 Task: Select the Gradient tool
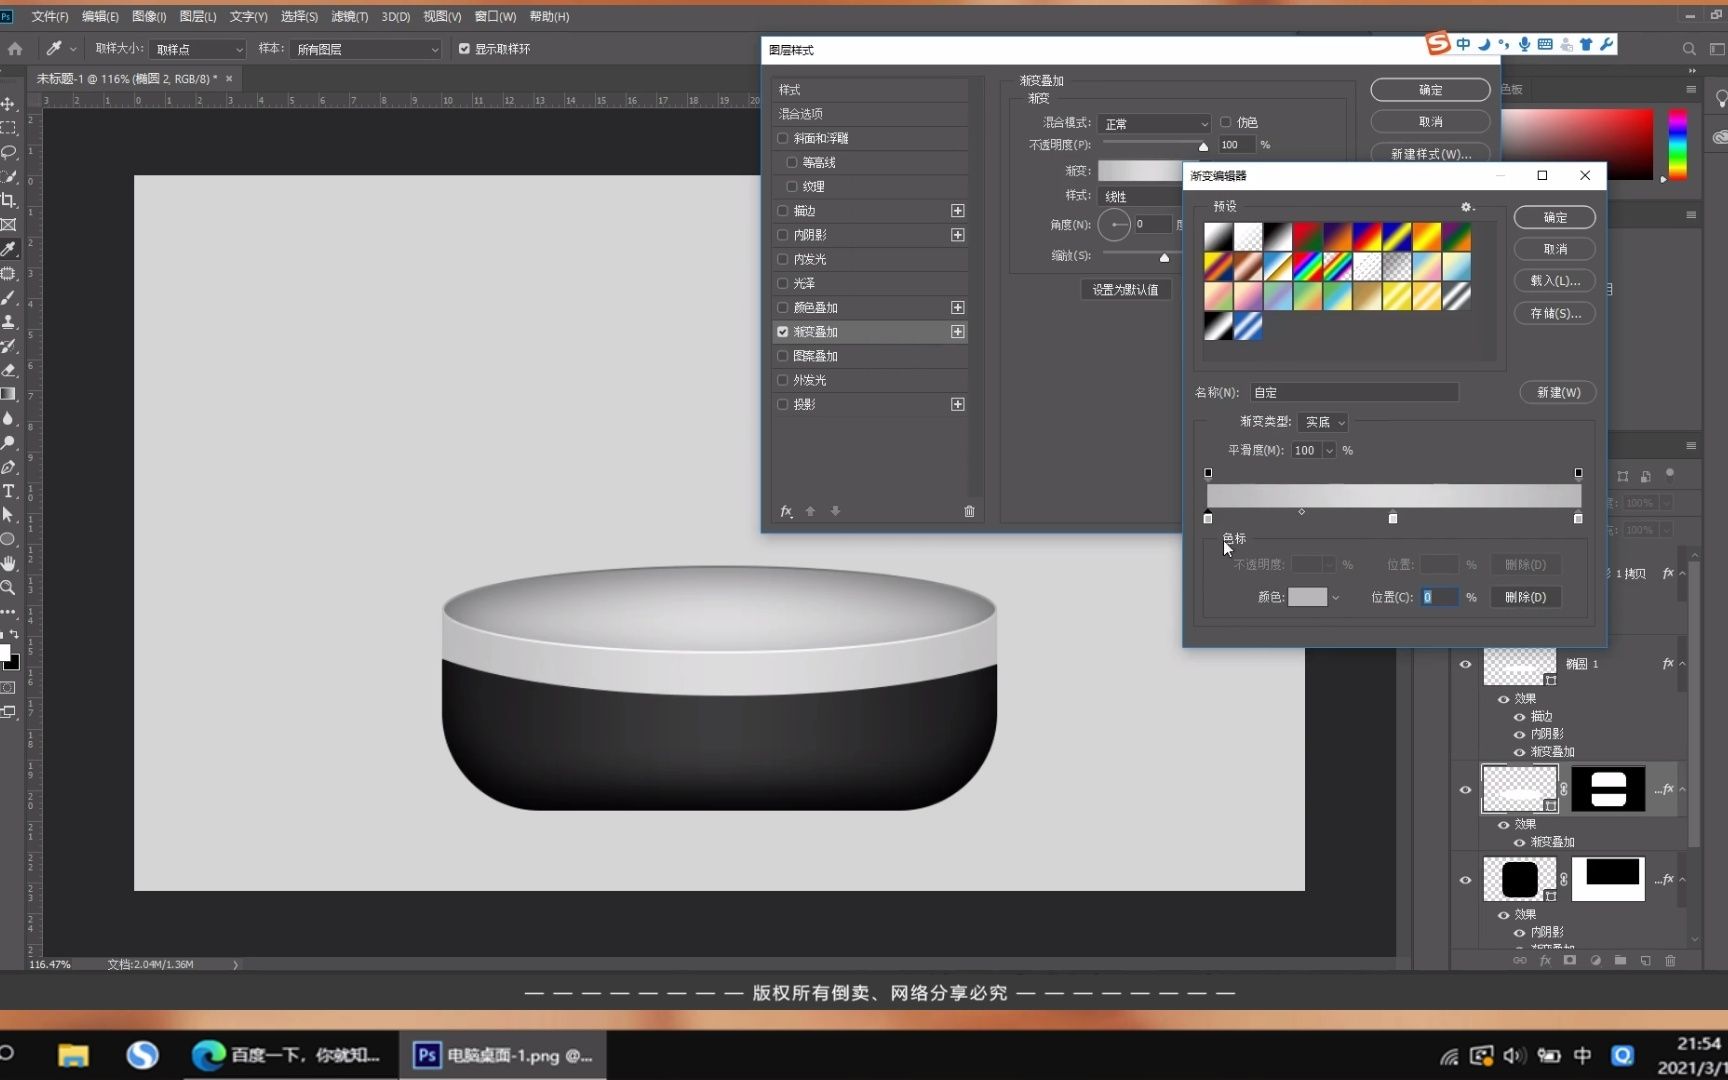pos(9,394)
